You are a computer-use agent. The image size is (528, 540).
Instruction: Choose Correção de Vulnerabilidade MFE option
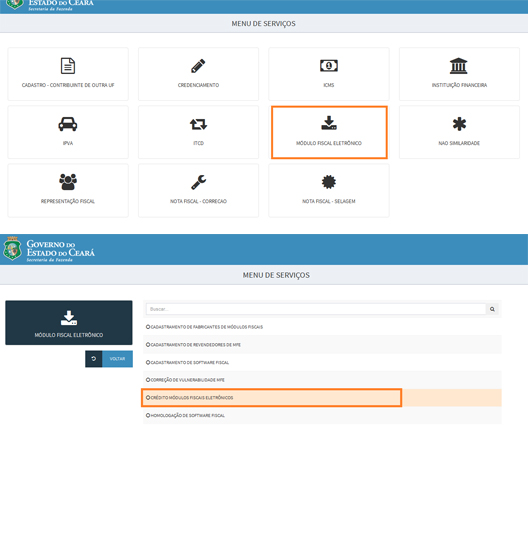[322, 380]
